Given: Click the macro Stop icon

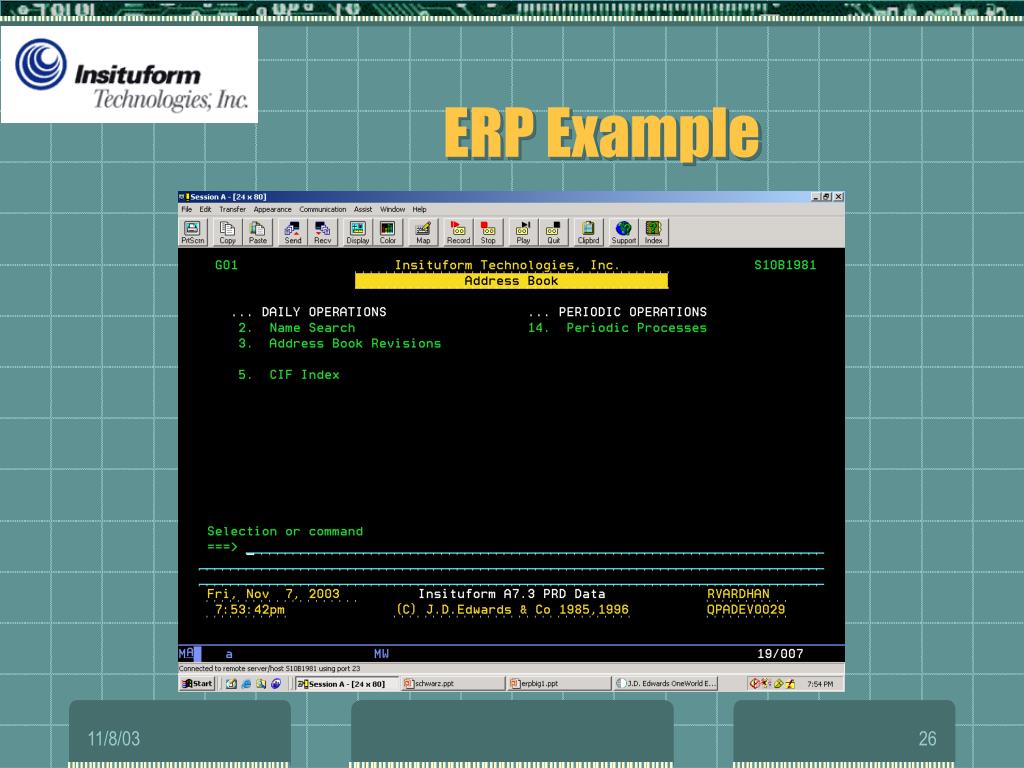Looking at the screenshot, I should [488, 232].
